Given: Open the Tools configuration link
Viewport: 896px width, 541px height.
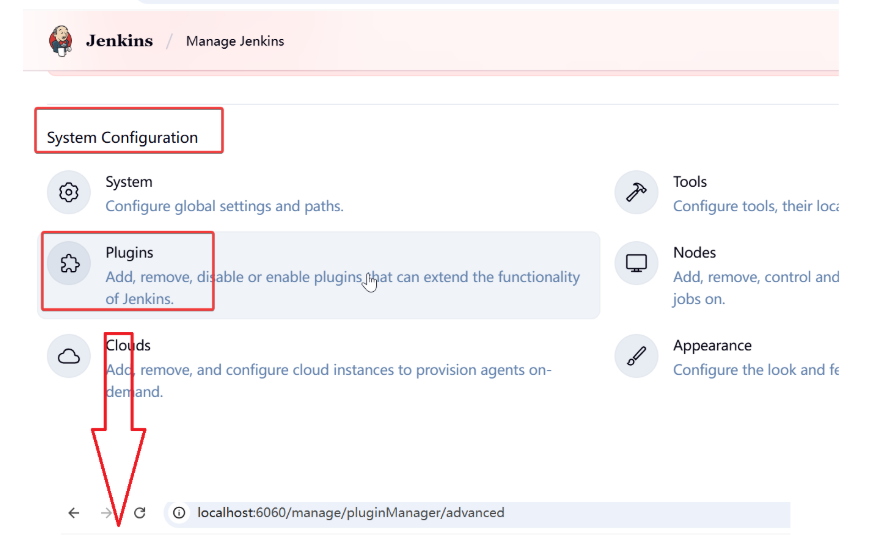Looking at the screenshot, I should (x=690, y=182).
